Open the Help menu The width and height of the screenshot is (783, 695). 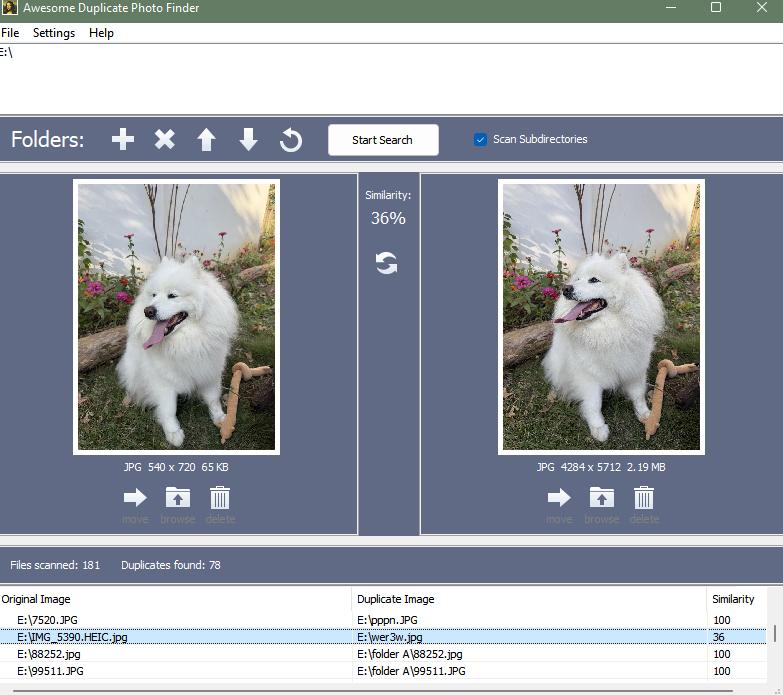pos(101,33)
